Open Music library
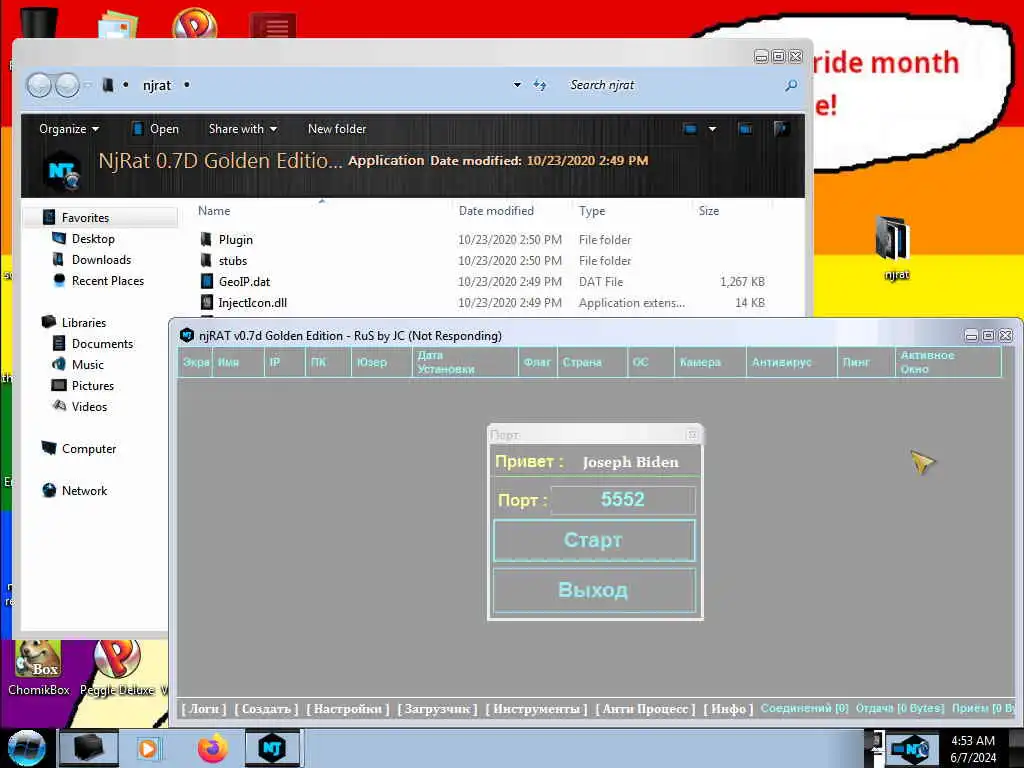 88,364
